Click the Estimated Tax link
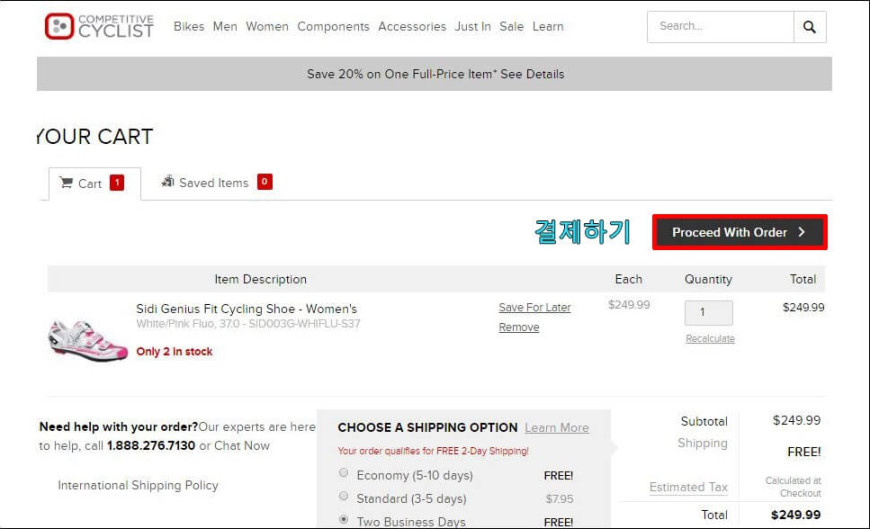This screenshot has width=870, height=529. coord(688,487)
